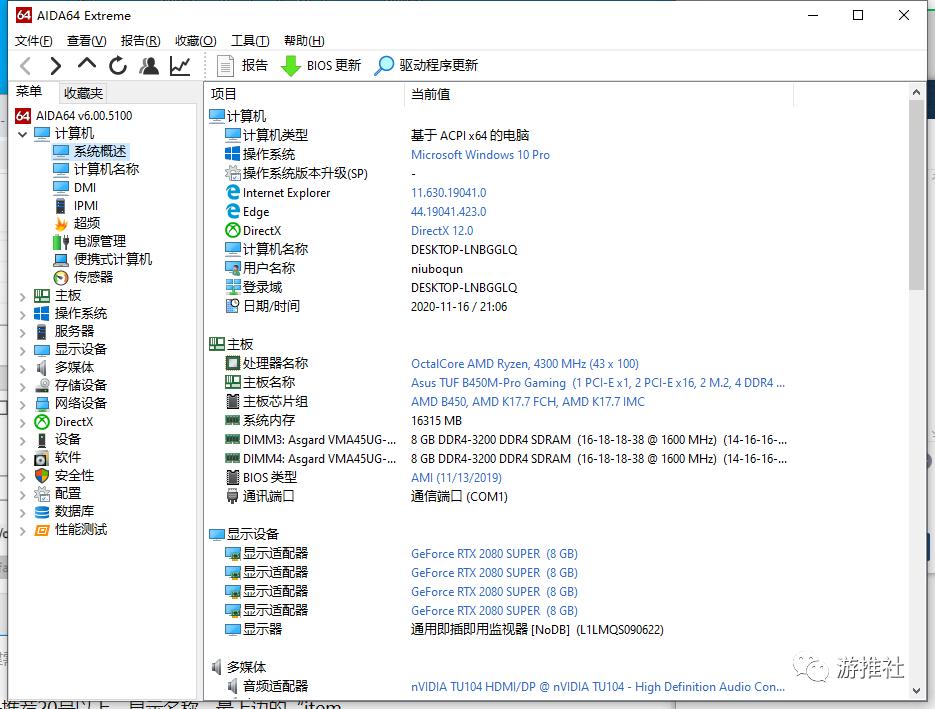Collapse the 计算机 tree branch
This screenshot has height=709, width=935.
point(22,133)
